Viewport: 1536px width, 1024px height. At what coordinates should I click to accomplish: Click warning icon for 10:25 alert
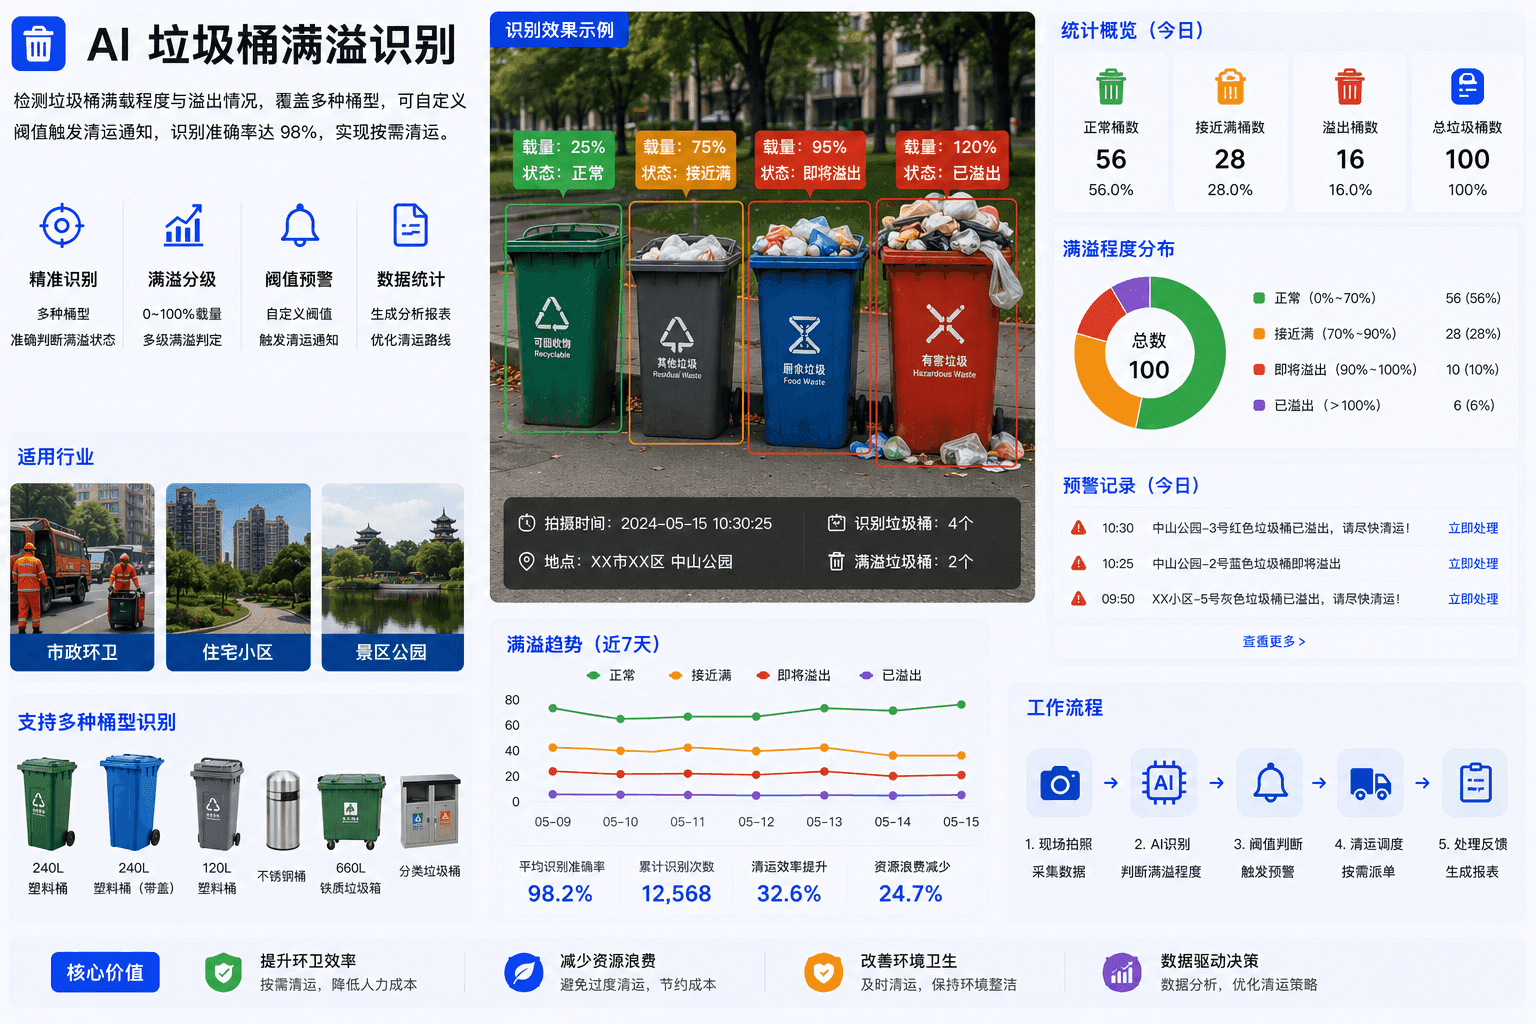coord(1078,563)
